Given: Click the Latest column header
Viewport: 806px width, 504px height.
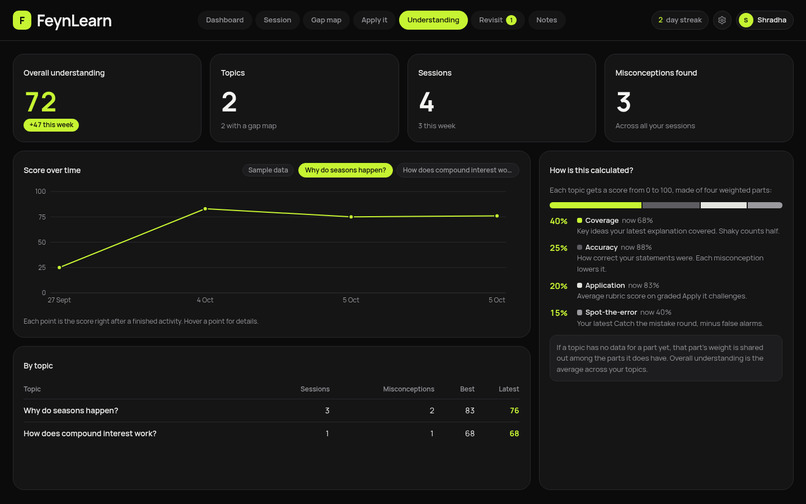Looking at the screenshot, I should click(x=508, y=389).
